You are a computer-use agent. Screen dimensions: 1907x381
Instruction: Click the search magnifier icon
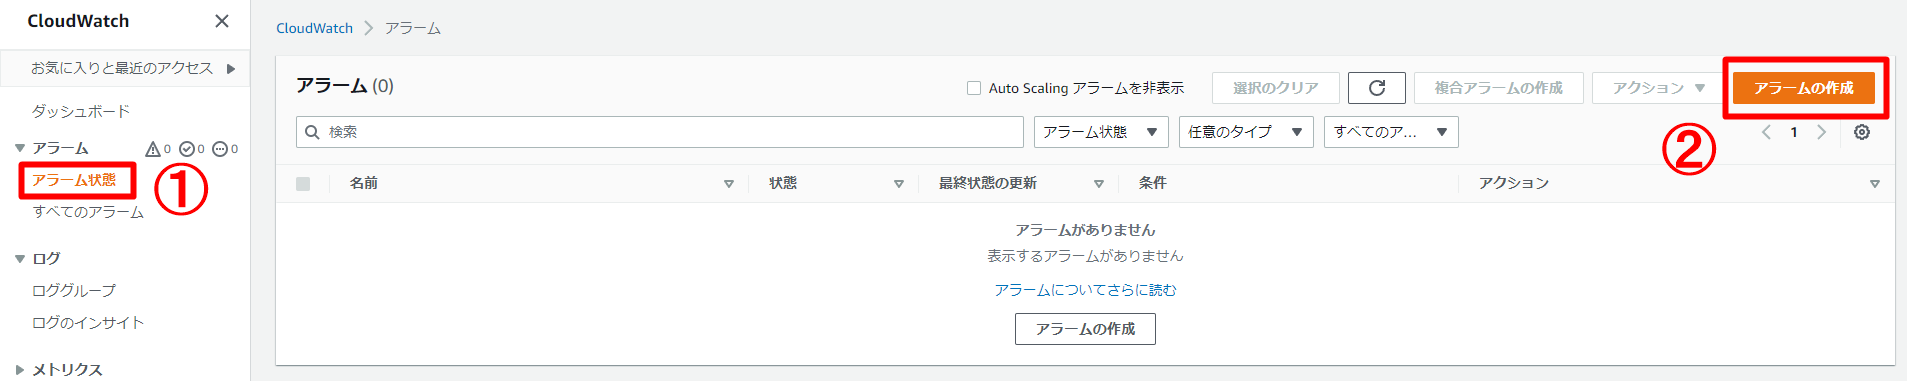click(312, 132)
